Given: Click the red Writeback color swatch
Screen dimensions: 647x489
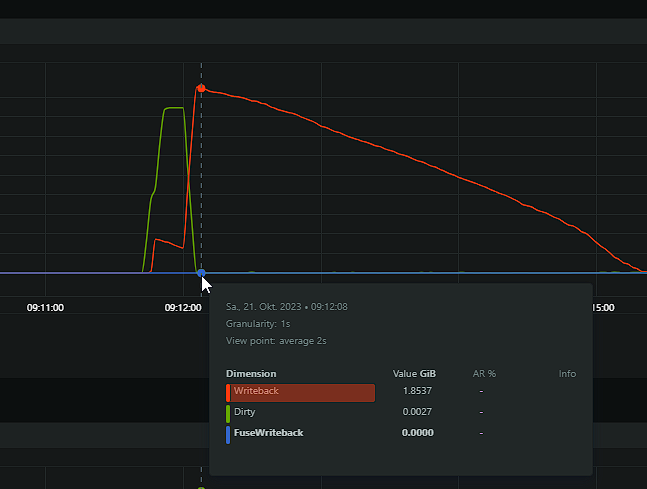Looking at the screenshot, I should tap(228, 393).
